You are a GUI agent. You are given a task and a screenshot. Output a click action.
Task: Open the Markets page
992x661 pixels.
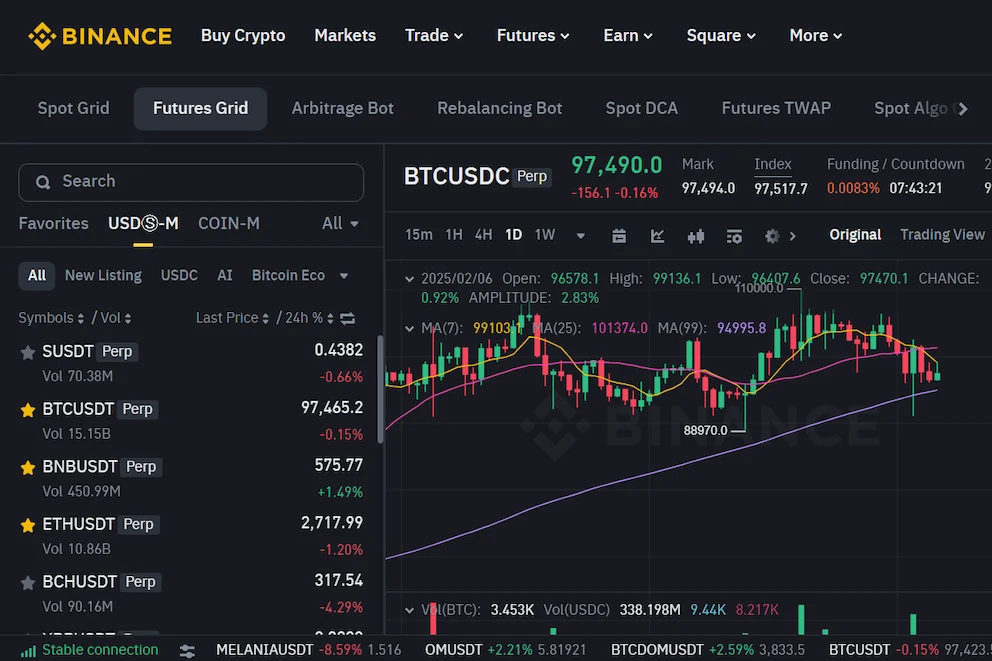(345, 35)
